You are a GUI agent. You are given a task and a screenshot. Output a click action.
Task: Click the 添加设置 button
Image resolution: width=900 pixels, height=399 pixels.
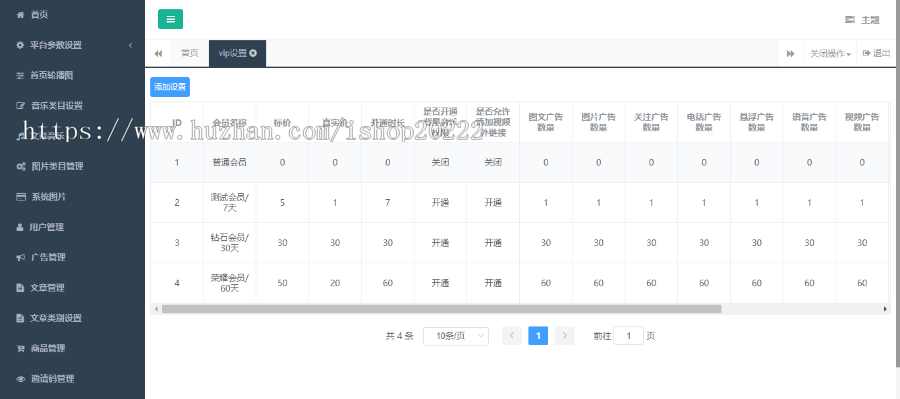(x=170, y=87)
